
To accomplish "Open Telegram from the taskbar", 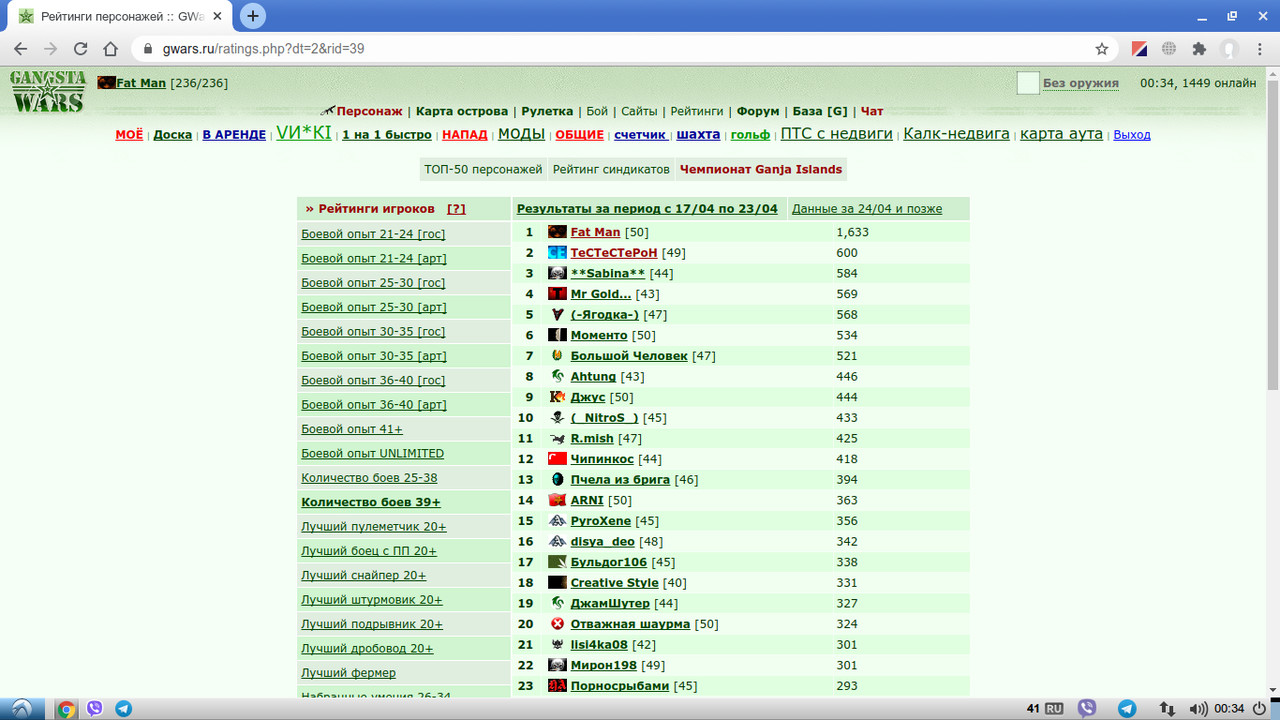I will click(124, 709).
